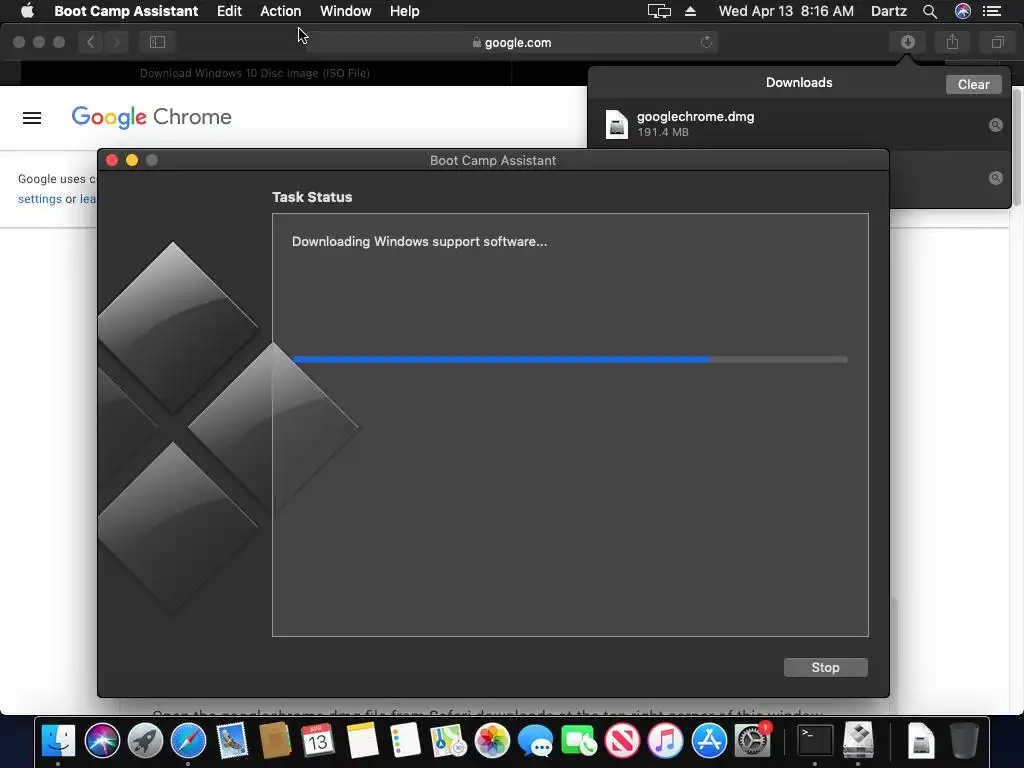Click the Stop button in Boot Camp Assistant
This screenshot has height=768, width=1024.
[x=825, y=667]
